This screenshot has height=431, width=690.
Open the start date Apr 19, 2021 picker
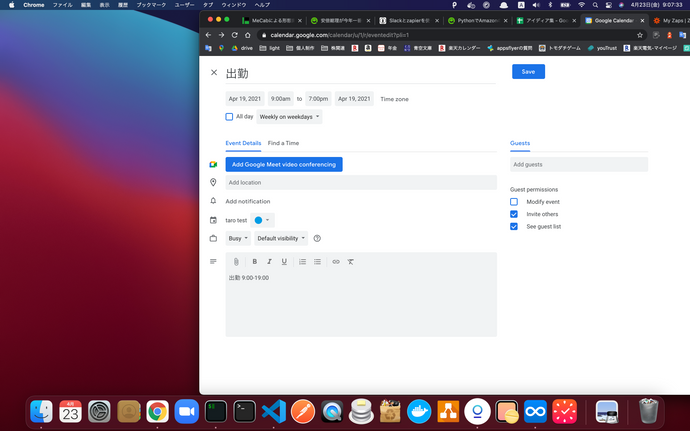[245, 99]
